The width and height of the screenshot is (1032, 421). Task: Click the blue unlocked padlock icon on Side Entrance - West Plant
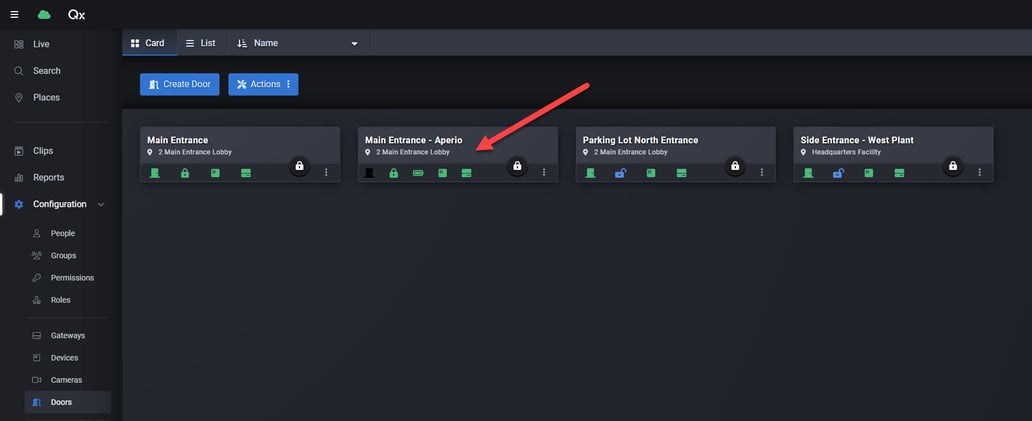coord(838,173)
